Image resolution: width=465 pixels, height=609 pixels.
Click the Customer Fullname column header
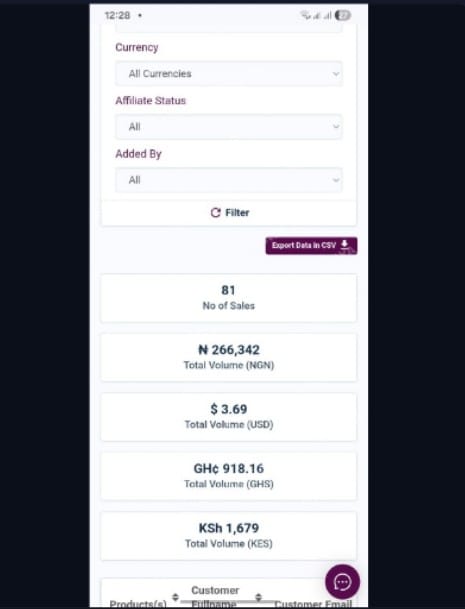215,597
